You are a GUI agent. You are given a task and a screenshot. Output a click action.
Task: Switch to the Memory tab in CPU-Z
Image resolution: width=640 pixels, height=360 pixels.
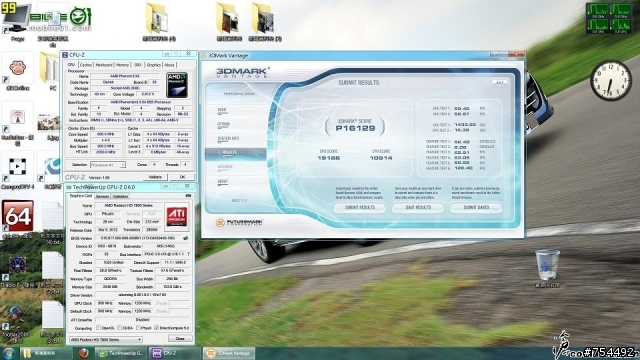coord(122,65)
